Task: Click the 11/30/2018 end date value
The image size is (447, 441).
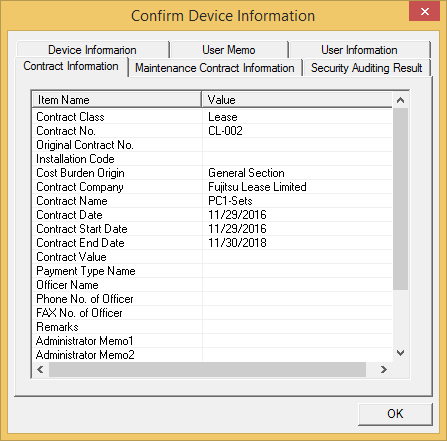Action: pos(237,243)
